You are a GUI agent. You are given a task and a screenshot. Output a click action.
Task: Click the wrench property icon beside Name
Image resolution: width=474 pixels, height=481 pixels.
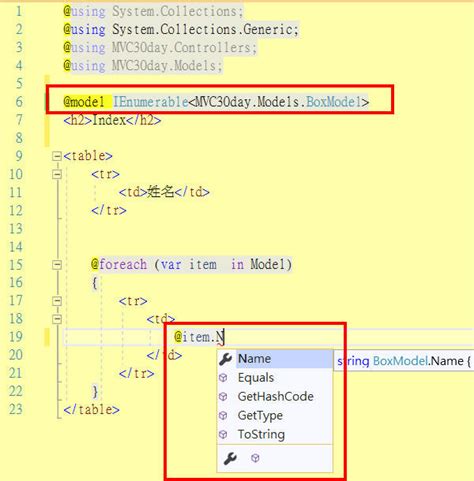[226, 359]
